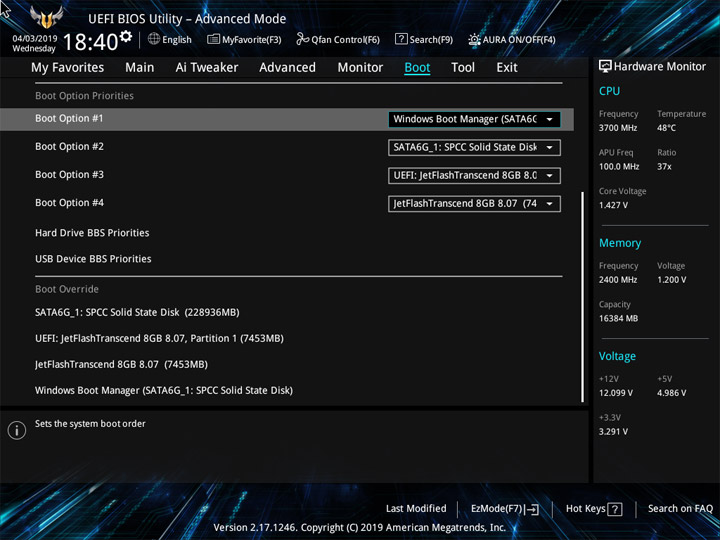
Task: Click the Memory Capacity 16384 MB value
Action: [618, 319]
